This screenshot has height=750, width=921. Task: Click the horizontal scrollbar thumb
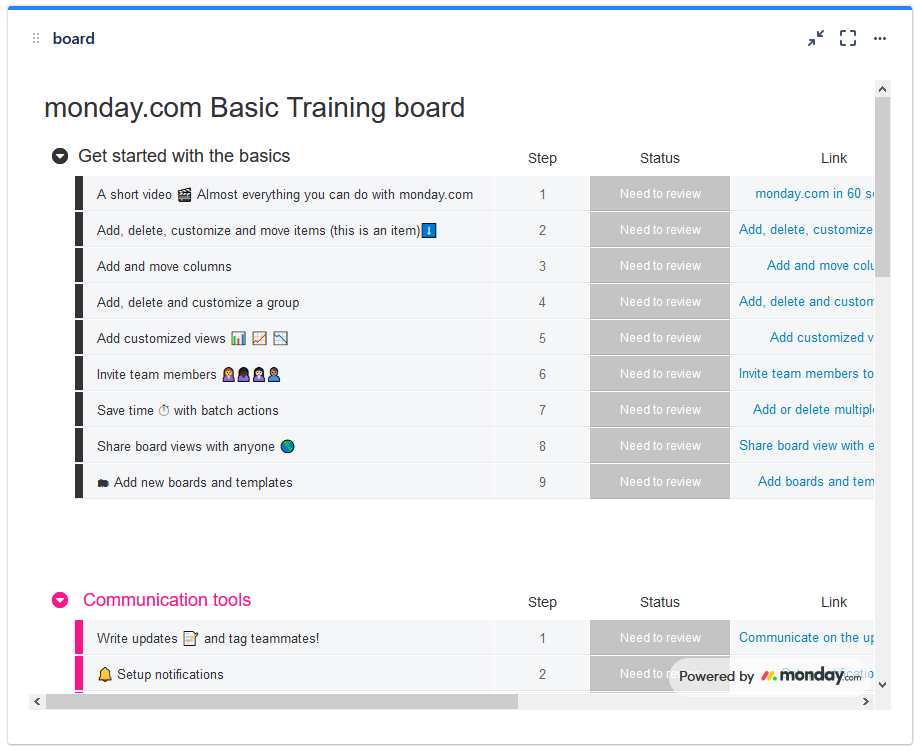(x=282, y=701)
